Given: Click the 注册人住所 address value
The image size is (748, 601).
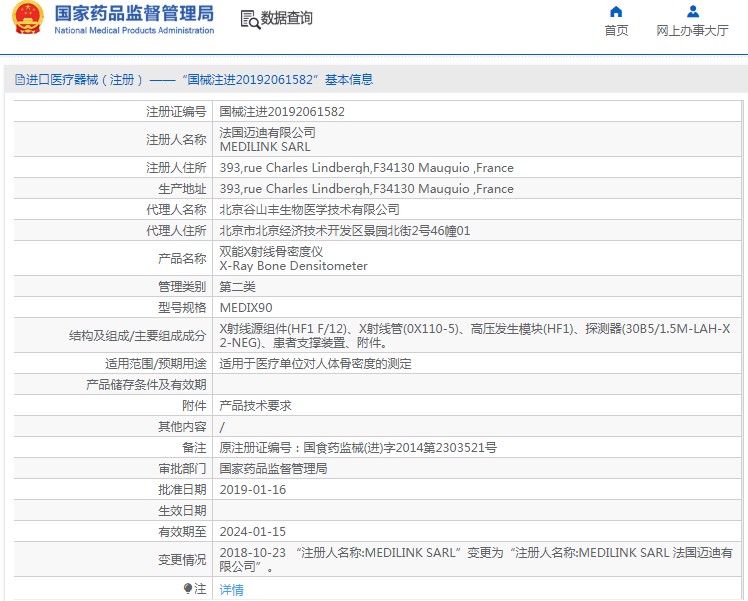Looking at the screenshot, I should pyautogui.click(x=366, y=168).
